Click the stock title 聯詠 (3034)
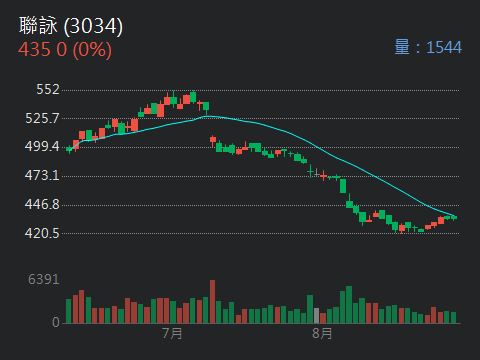The height and width of the screenshot is (360, 480). [71, 26]
